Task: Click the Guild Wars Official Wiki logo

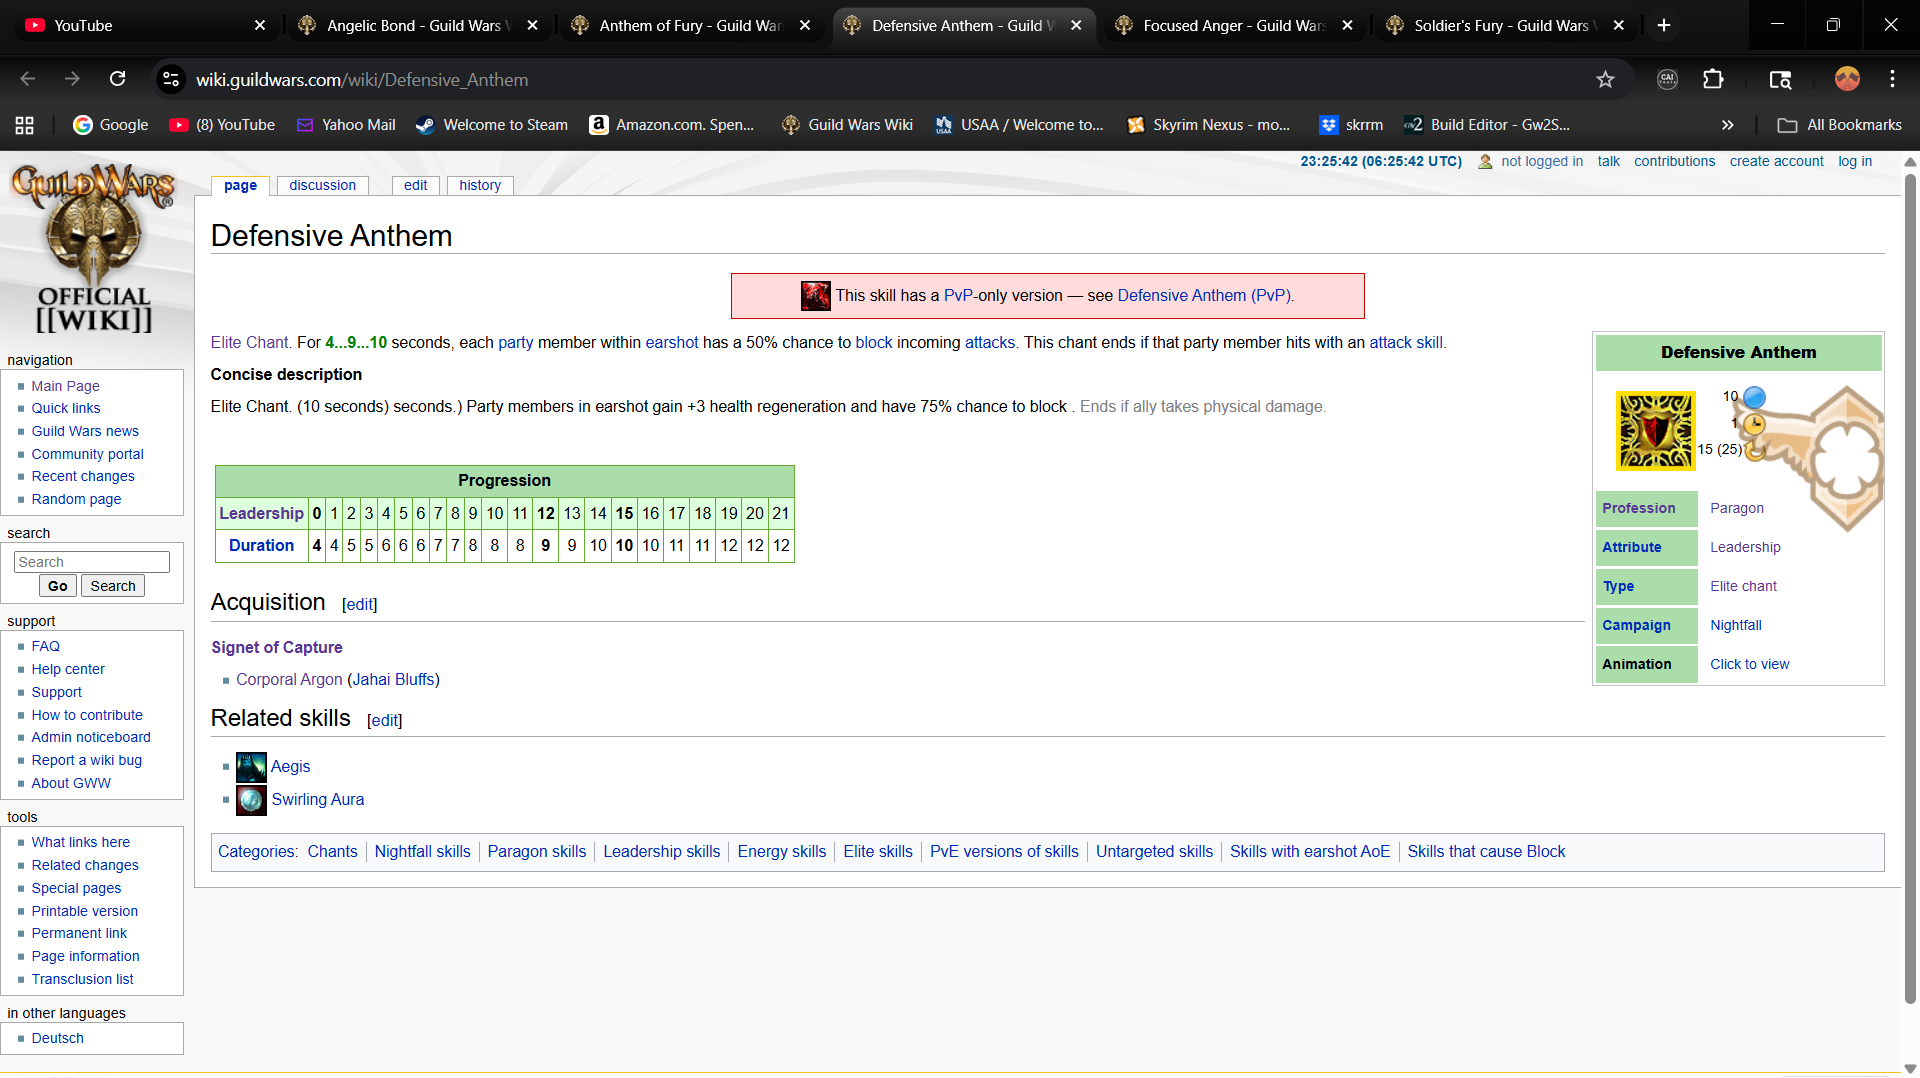Action: (x=94, y=249)
